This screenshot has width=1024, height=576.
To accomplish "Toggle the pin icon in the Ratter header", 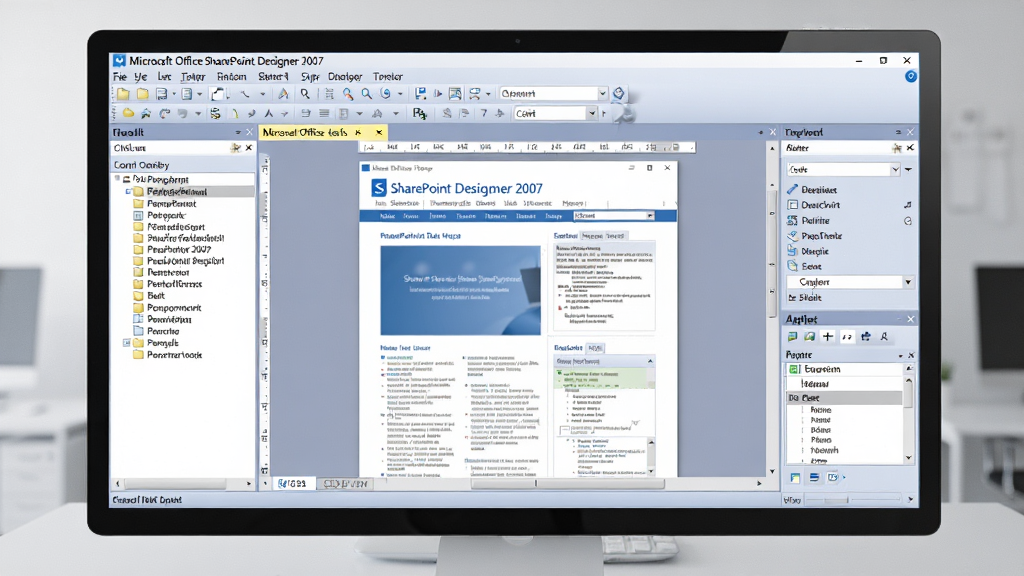I will [897, 148].
